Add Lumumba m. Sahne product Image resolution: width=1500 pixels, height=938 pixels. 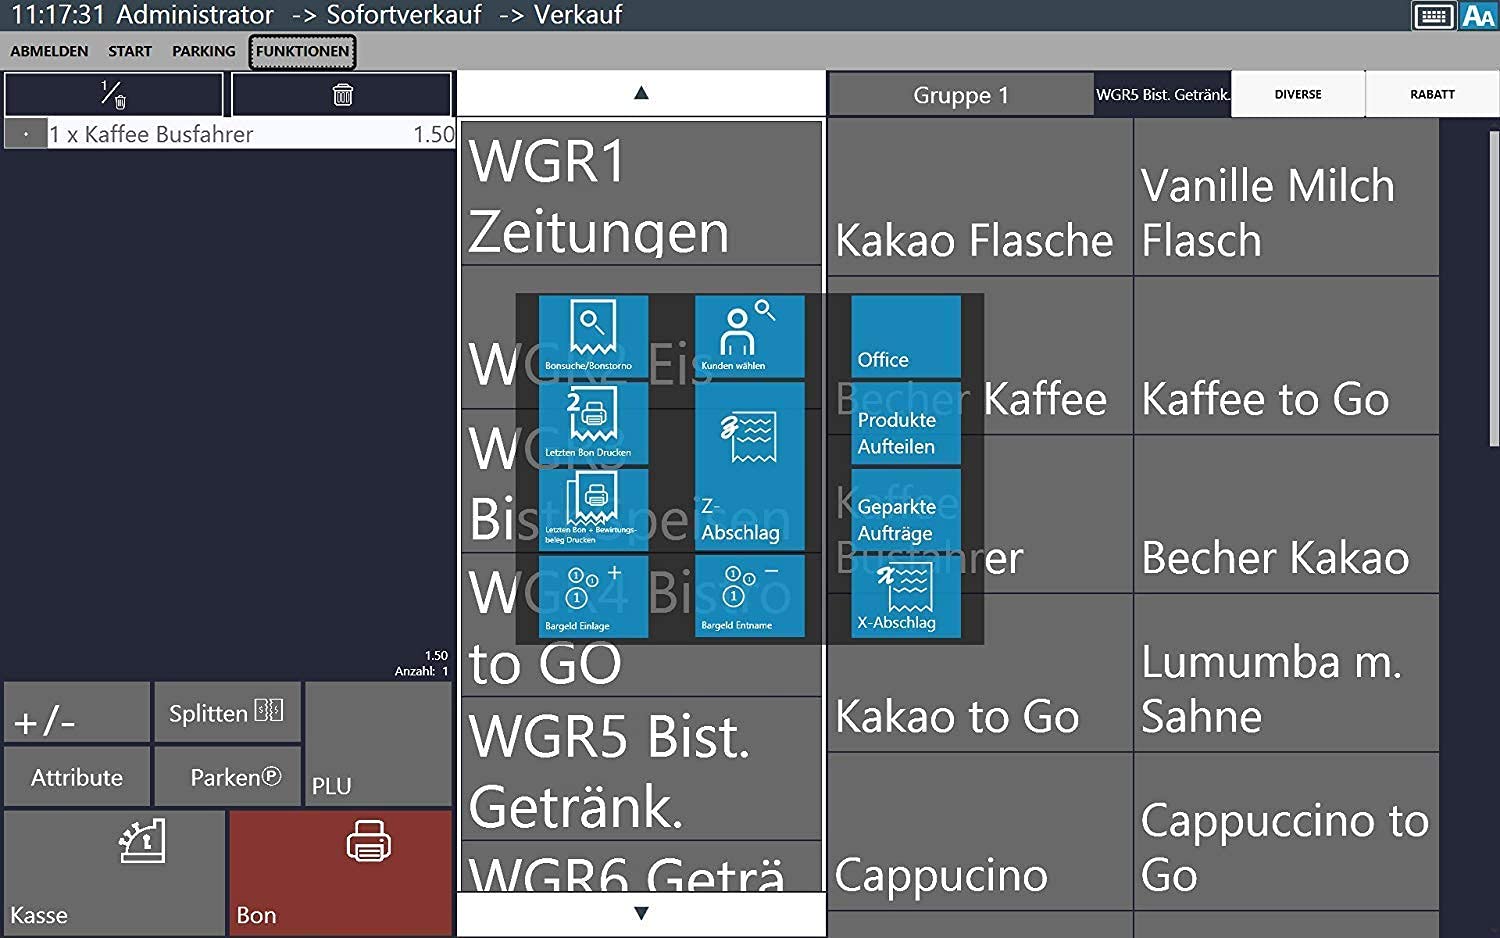coord(1287,673)
